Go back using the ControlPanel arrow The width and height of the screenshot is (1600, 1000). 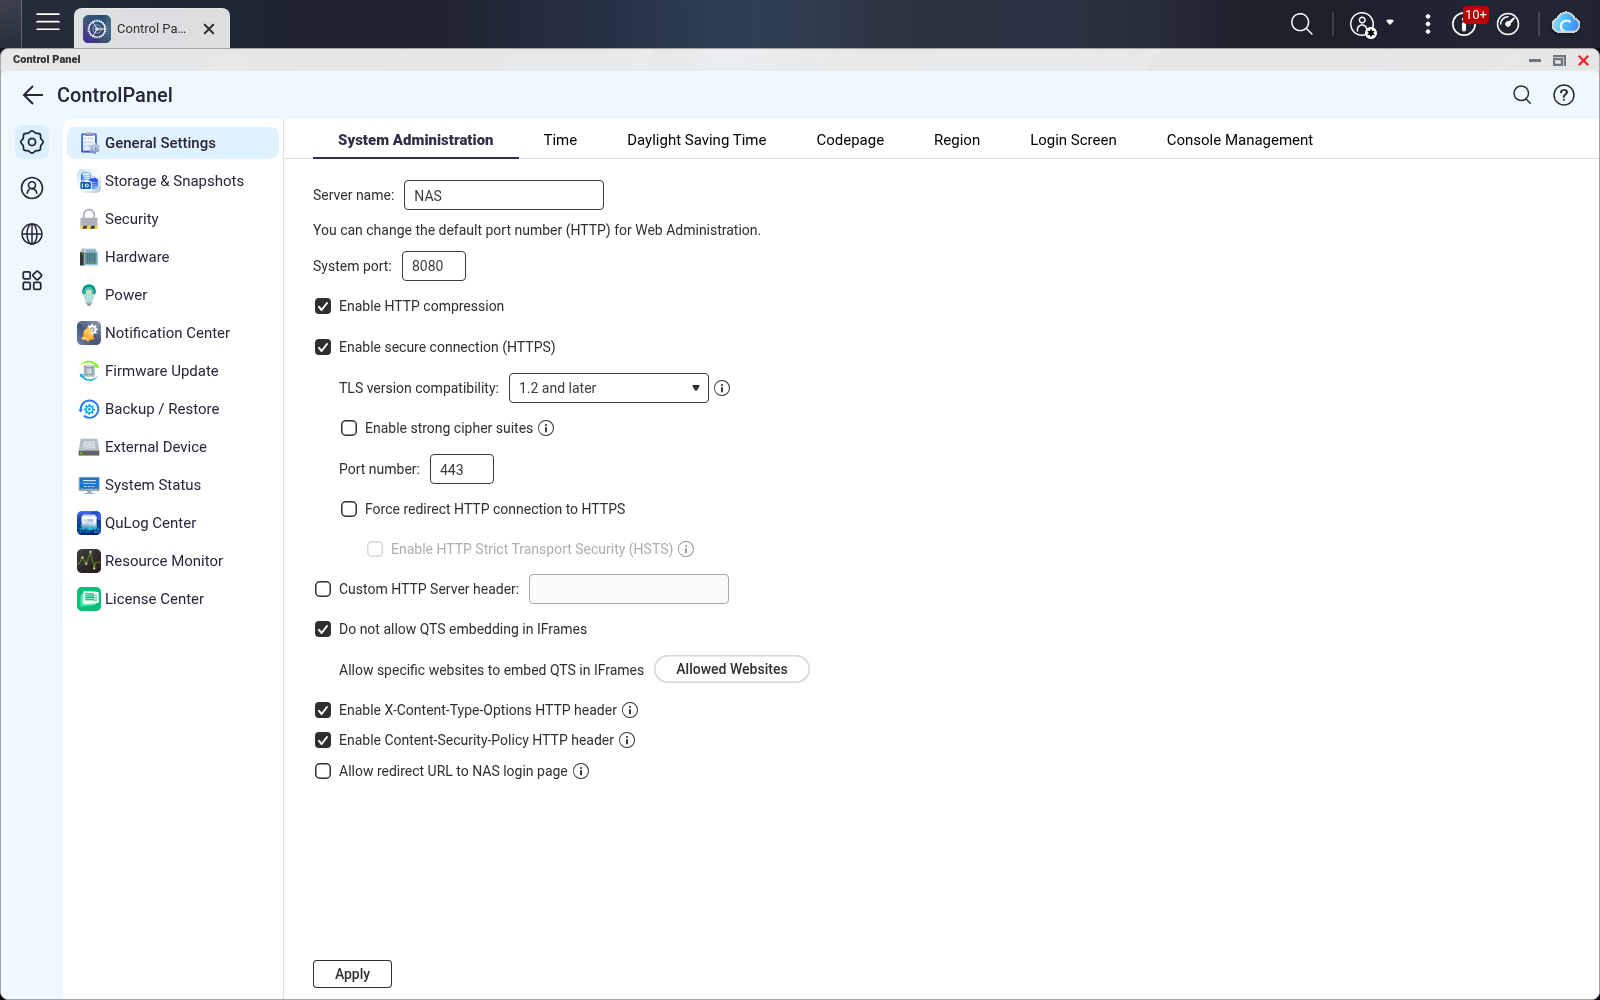coord(33,95)
